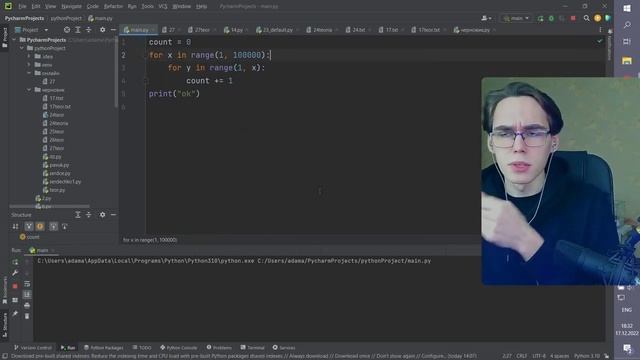Open the Terminal tool window
This screenshot has height=360, width=640.
253,348
